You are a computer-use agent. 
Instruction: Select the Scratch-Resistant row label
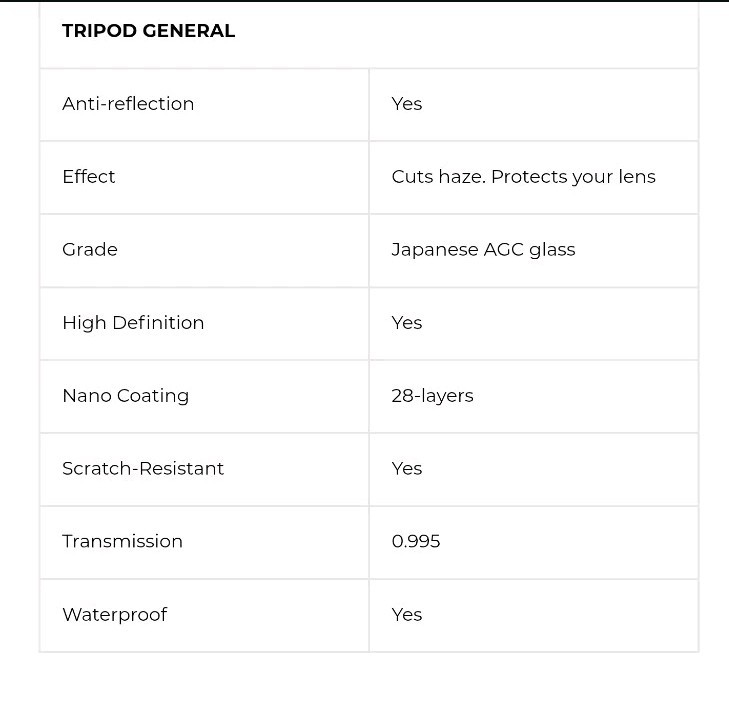click(143, 469)
